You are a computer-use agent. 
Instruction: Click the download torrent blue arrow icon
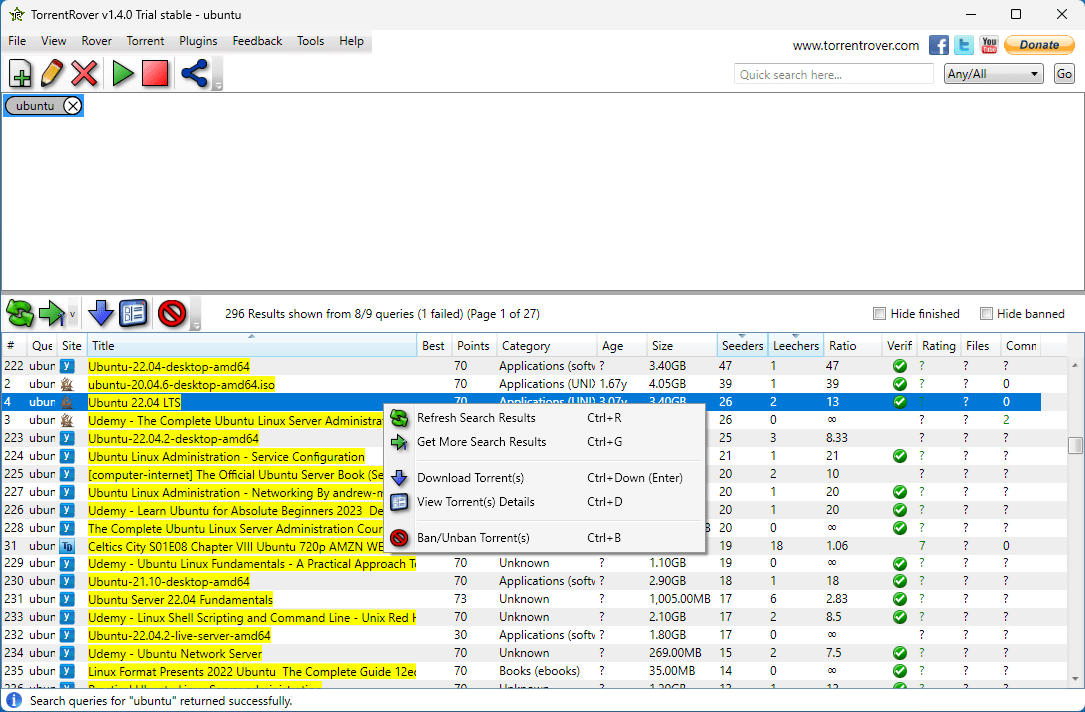101,313
